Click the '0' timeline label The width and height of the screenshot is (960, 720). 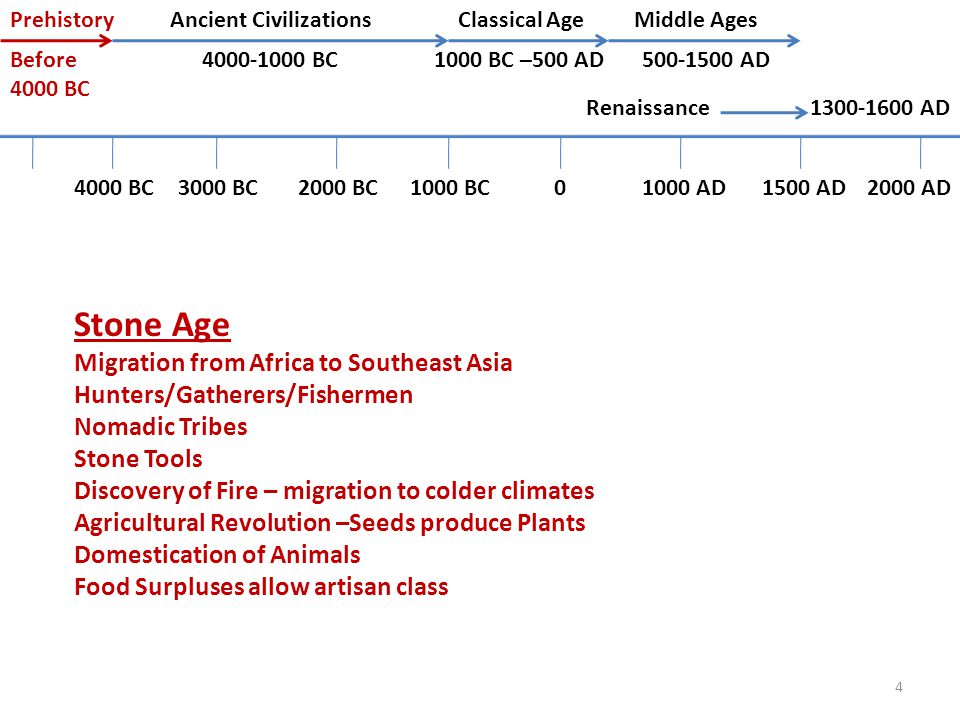point(560,188)
